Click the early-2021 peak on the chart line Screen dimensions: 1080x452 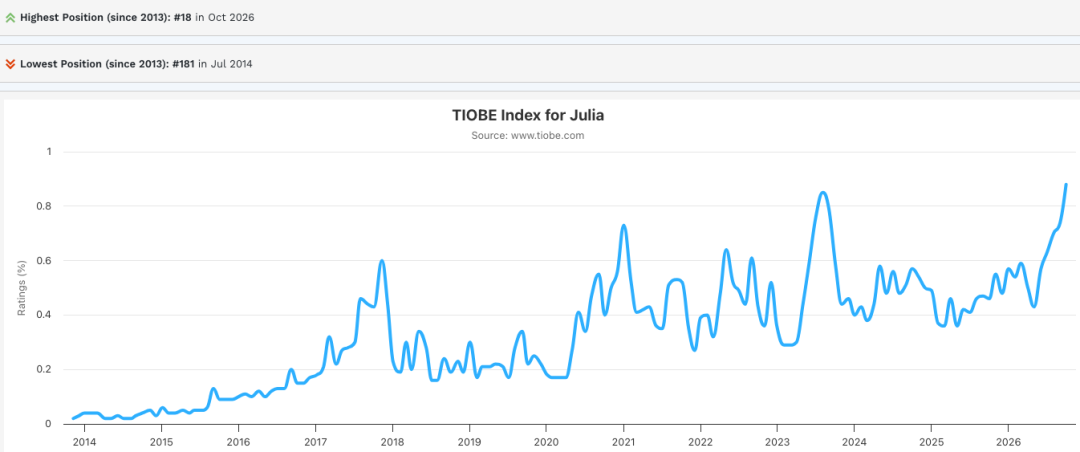(x=623, y=225)
